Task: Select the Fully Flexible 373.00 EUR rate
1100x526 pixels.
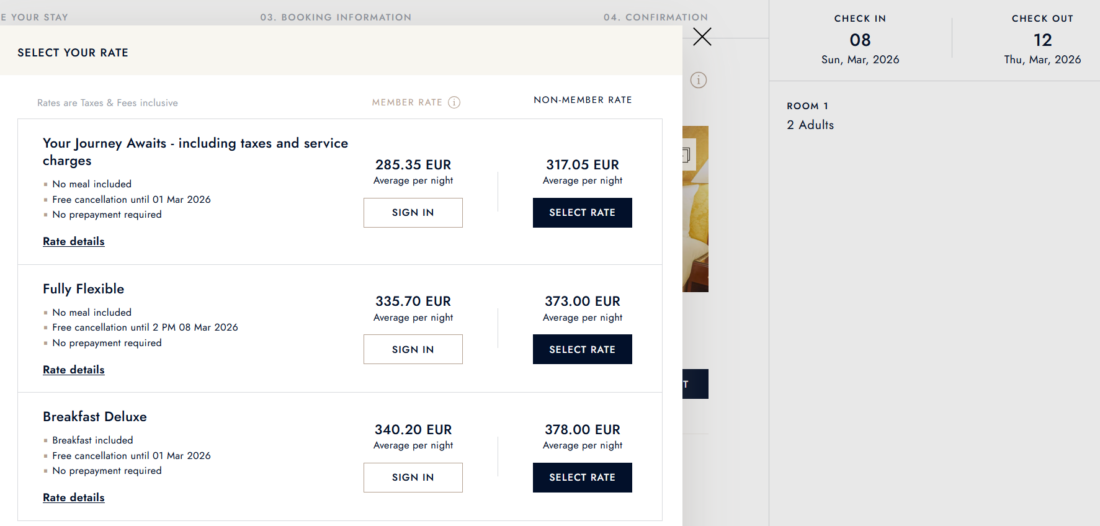Action: click(582, 349)
